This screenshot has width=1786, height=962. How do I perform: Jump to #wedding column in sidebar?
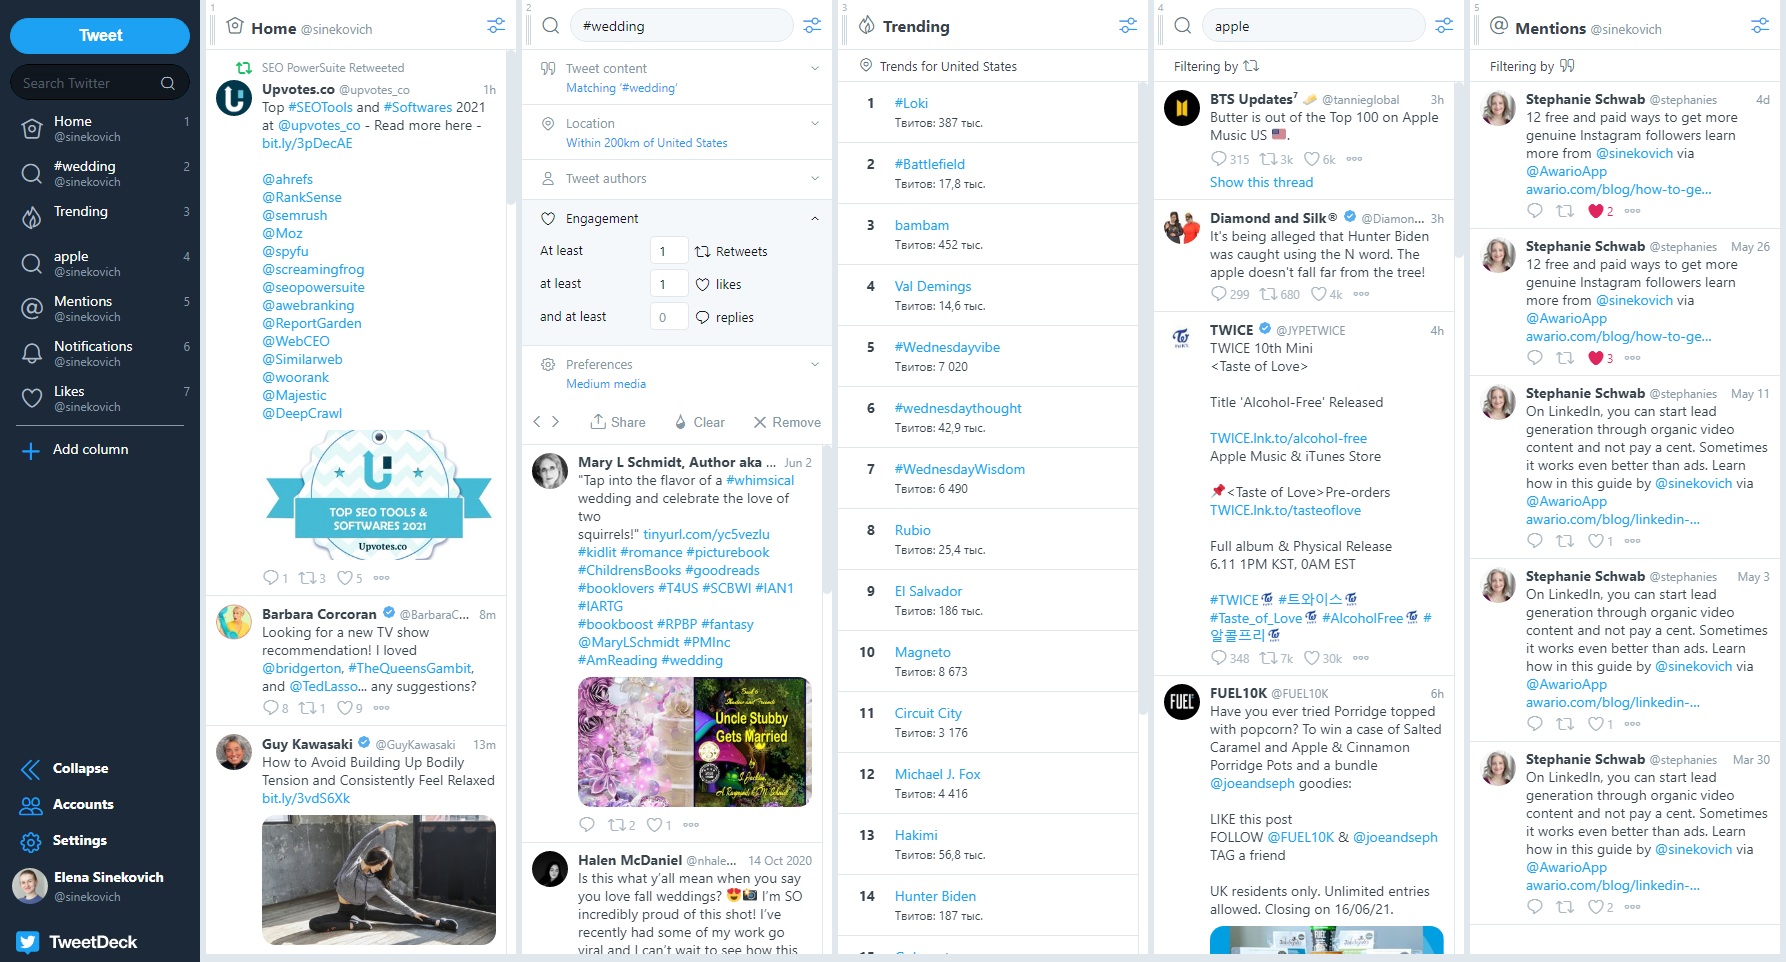[x=100, y=173]
